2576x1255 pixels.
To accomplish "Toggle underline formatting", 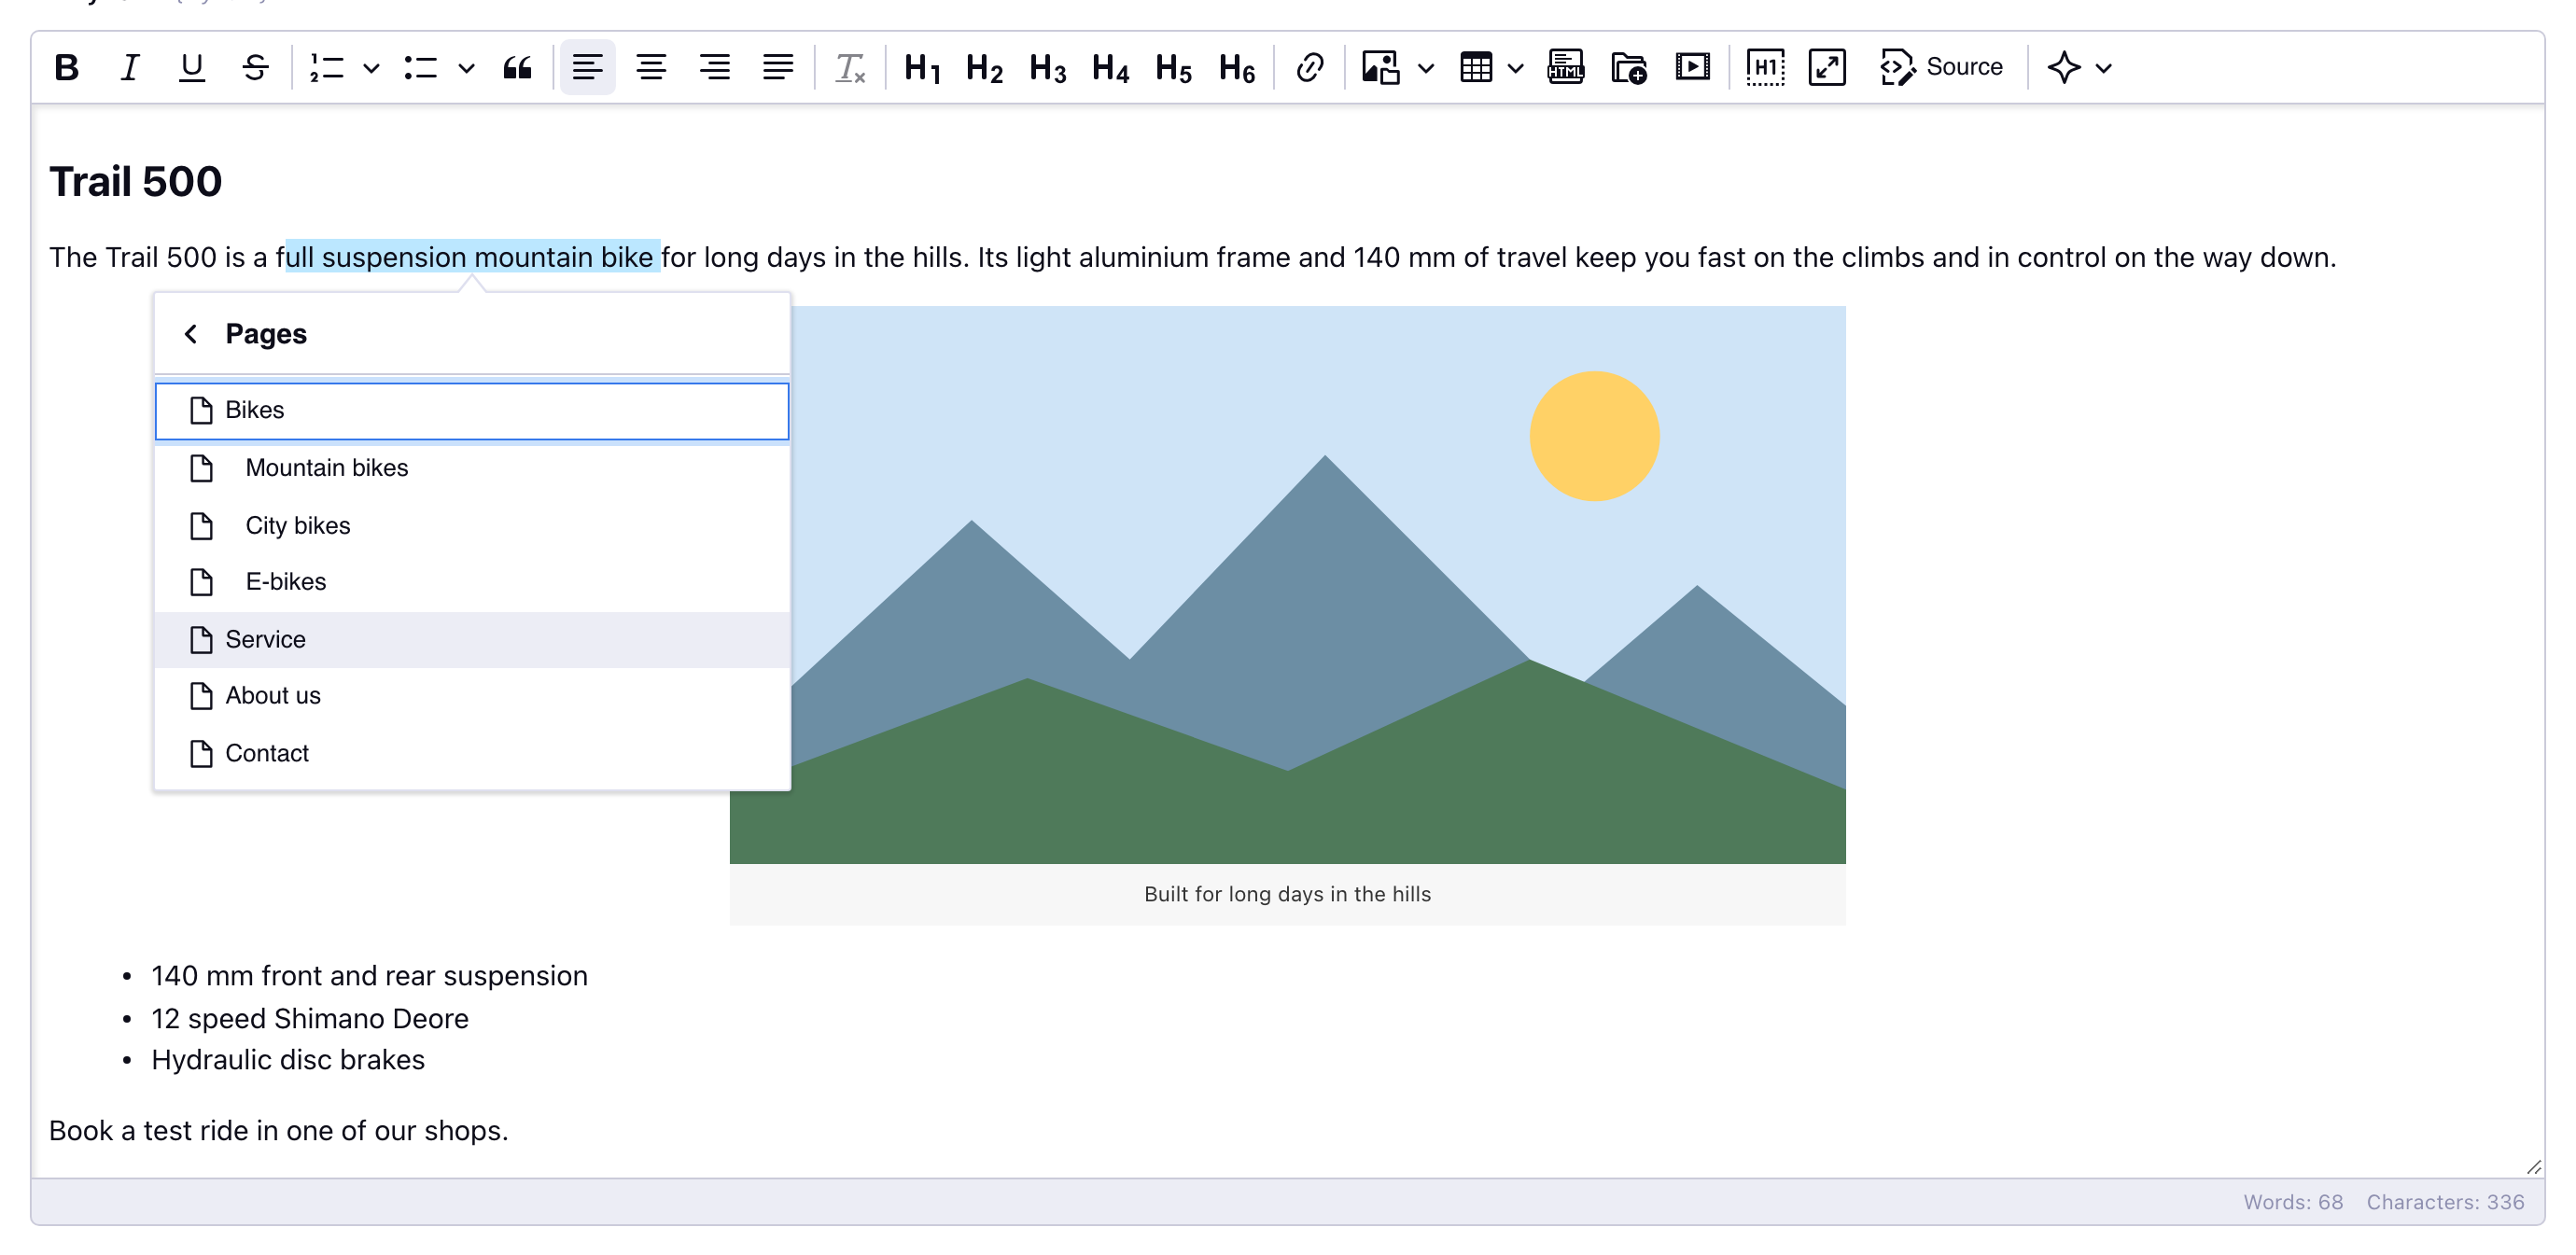I will (x=192, y=68).
